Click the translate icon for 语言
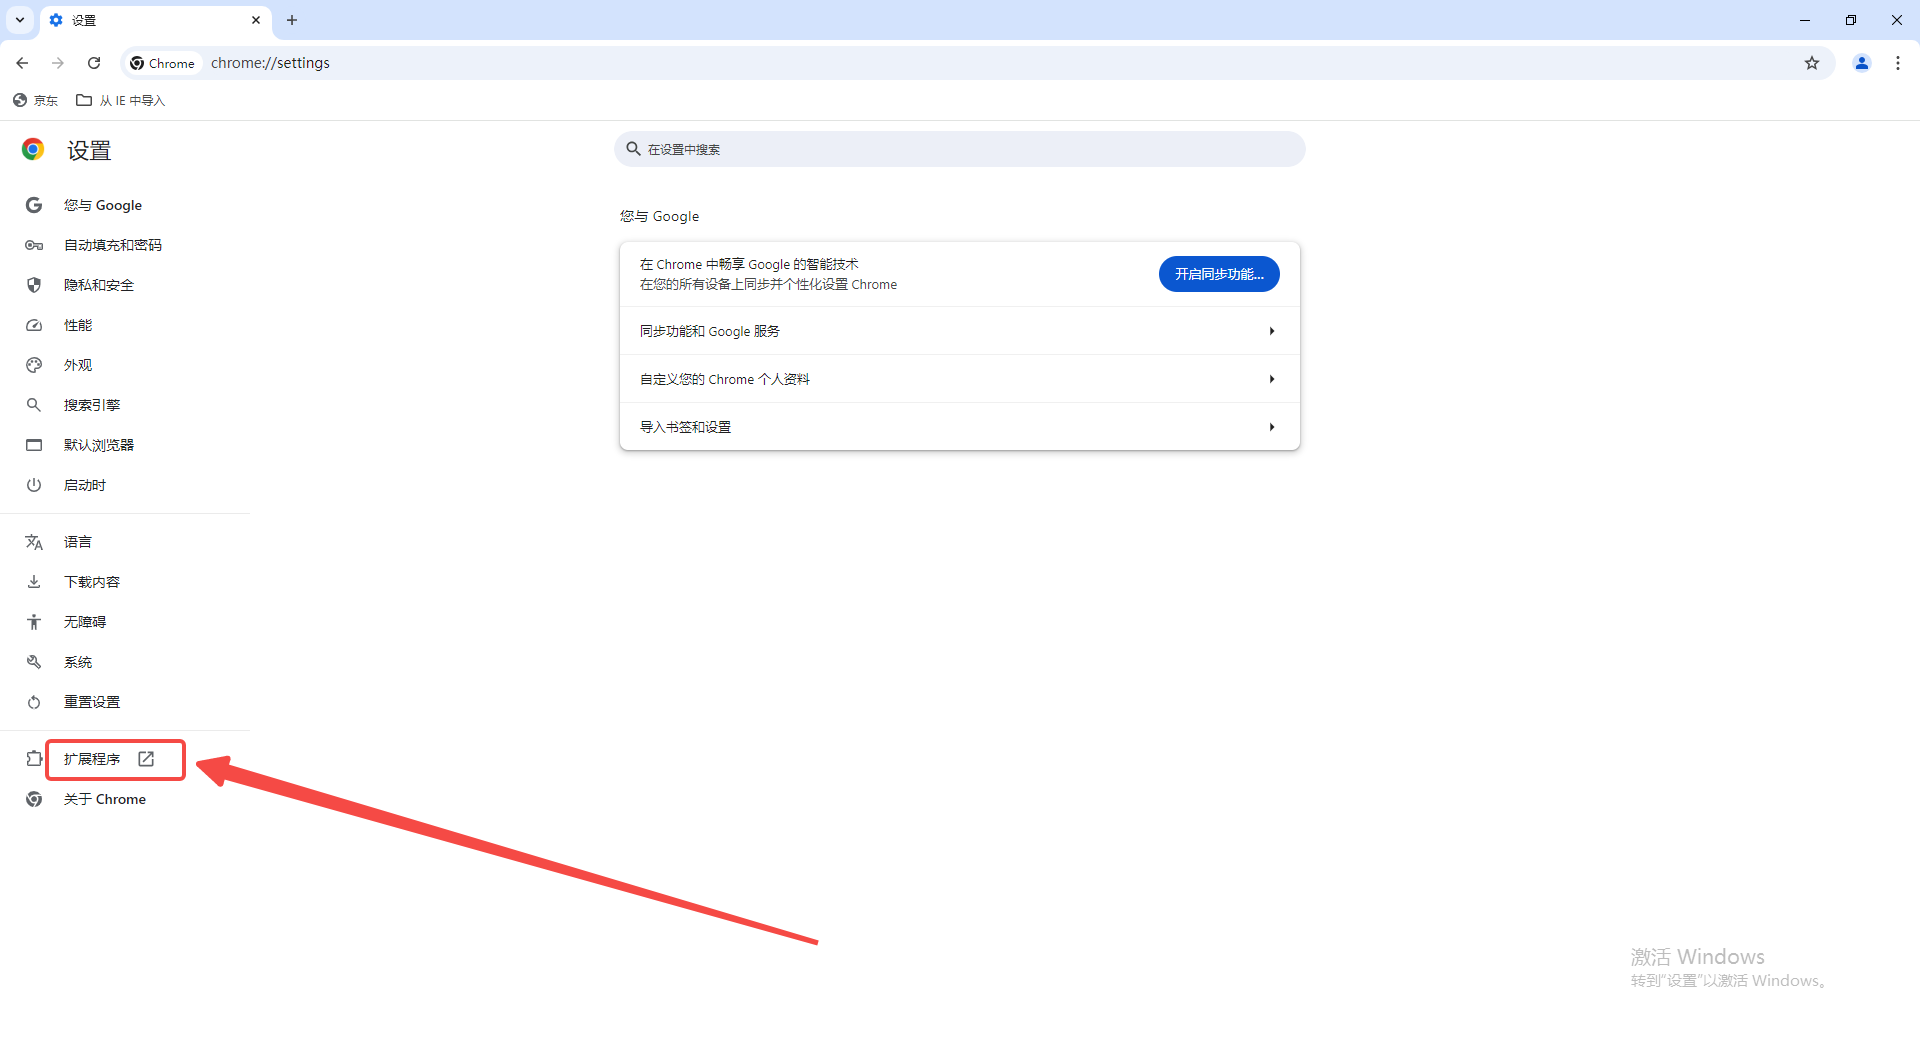 click(x=34, y=542)
